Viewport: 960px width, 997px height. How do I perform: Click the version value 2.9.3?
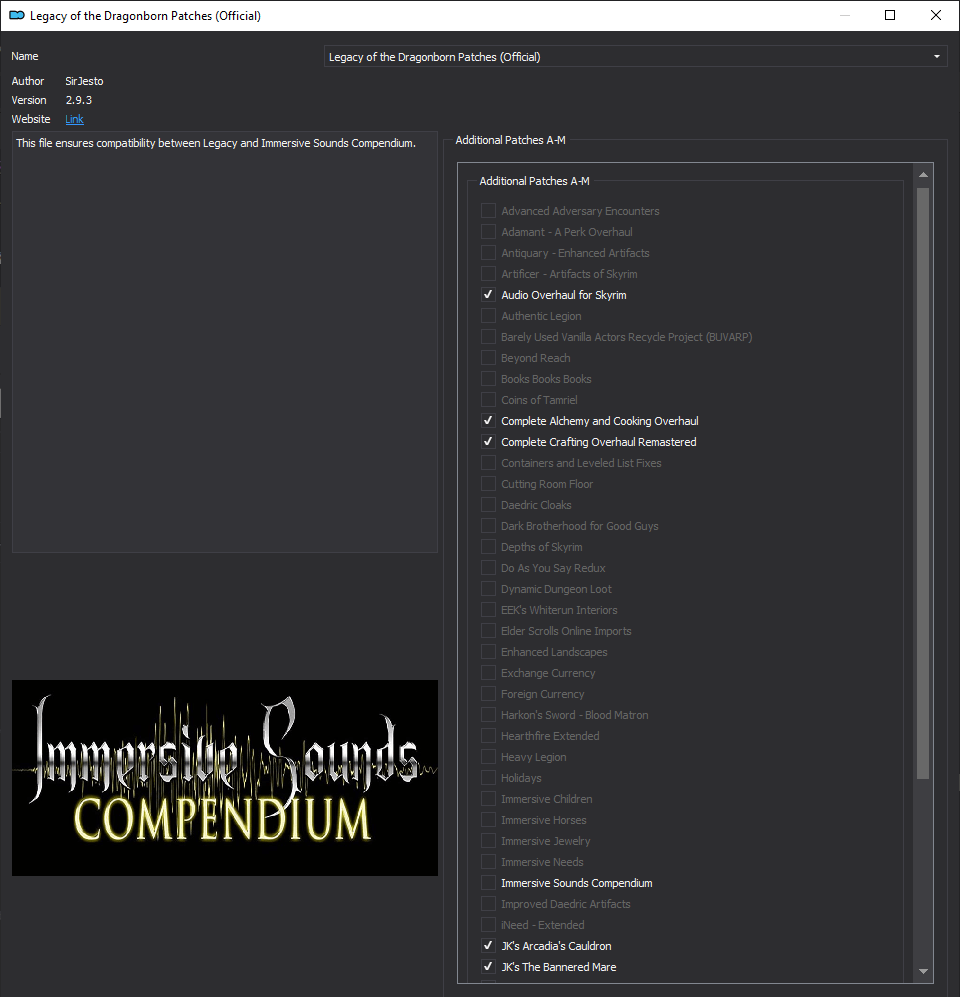(x=79, y=100)
